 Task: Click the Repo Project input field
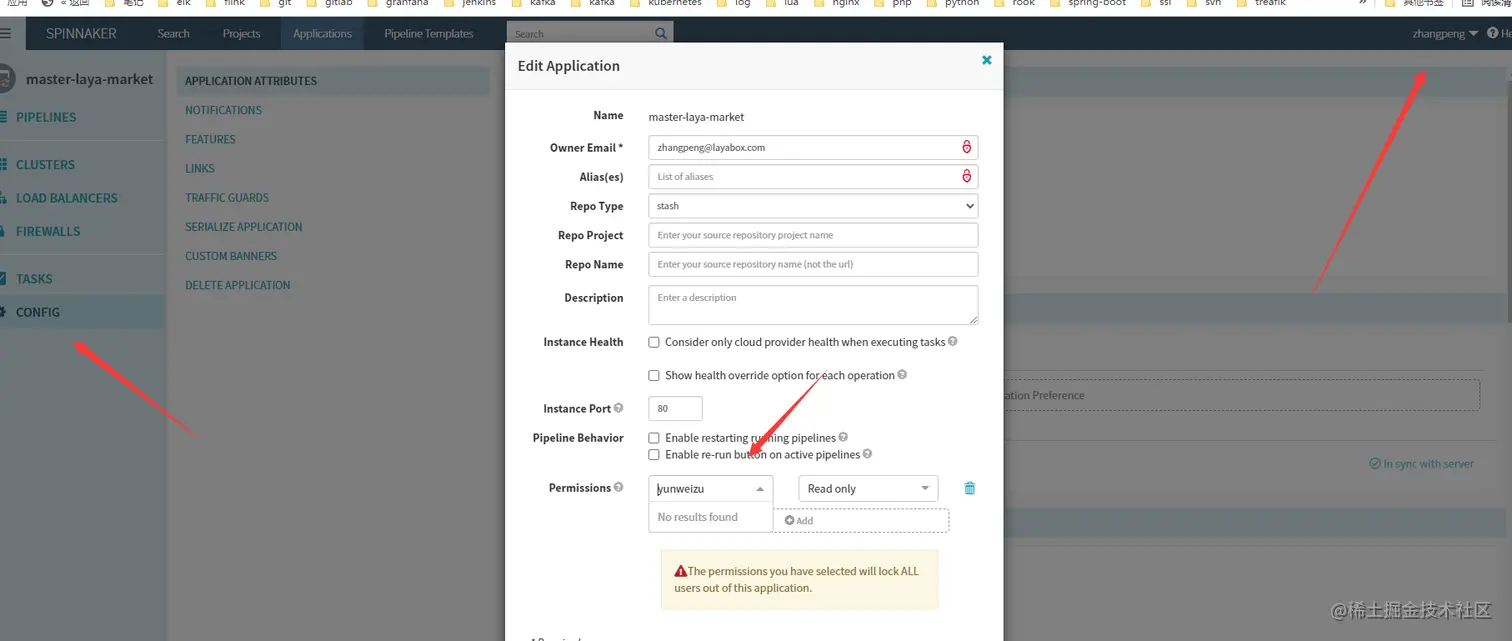tap(813, 235)
